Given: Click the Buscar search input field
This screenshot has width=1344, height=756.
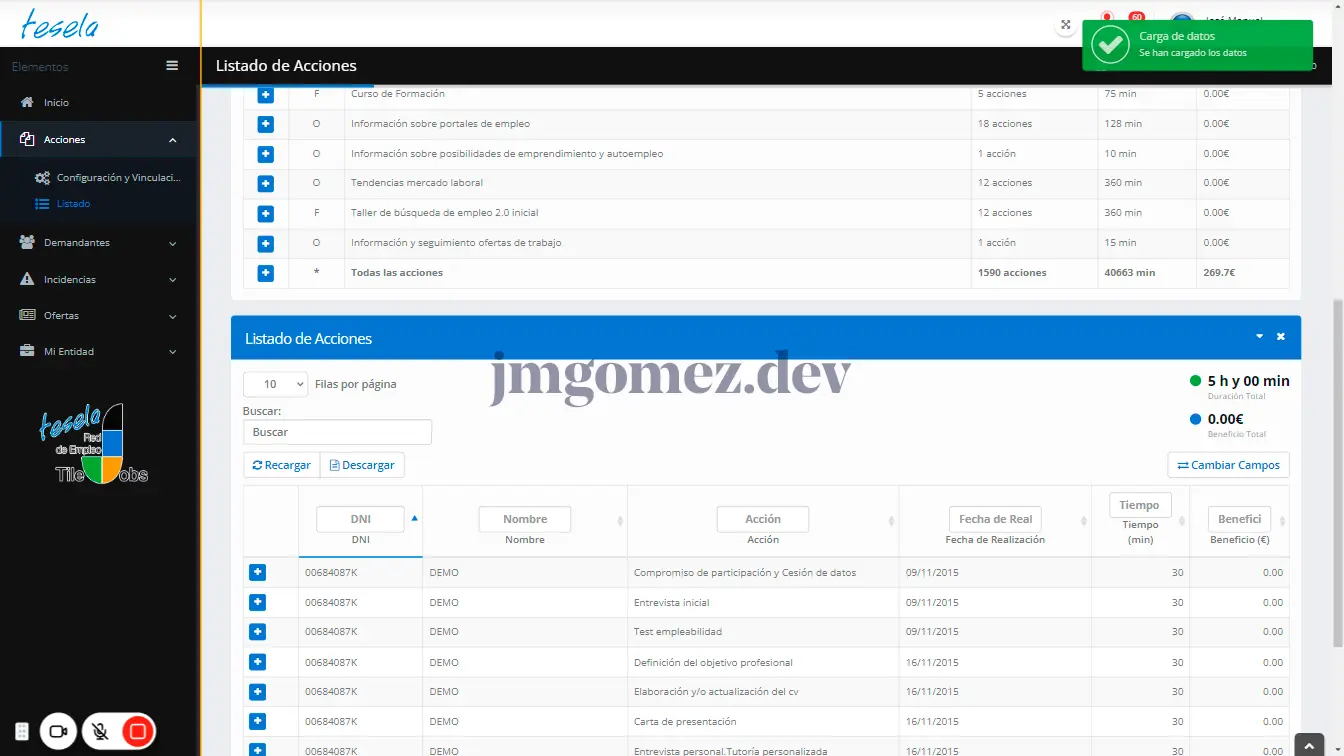Looking at the screenshot, I should (x=337, y=432).
